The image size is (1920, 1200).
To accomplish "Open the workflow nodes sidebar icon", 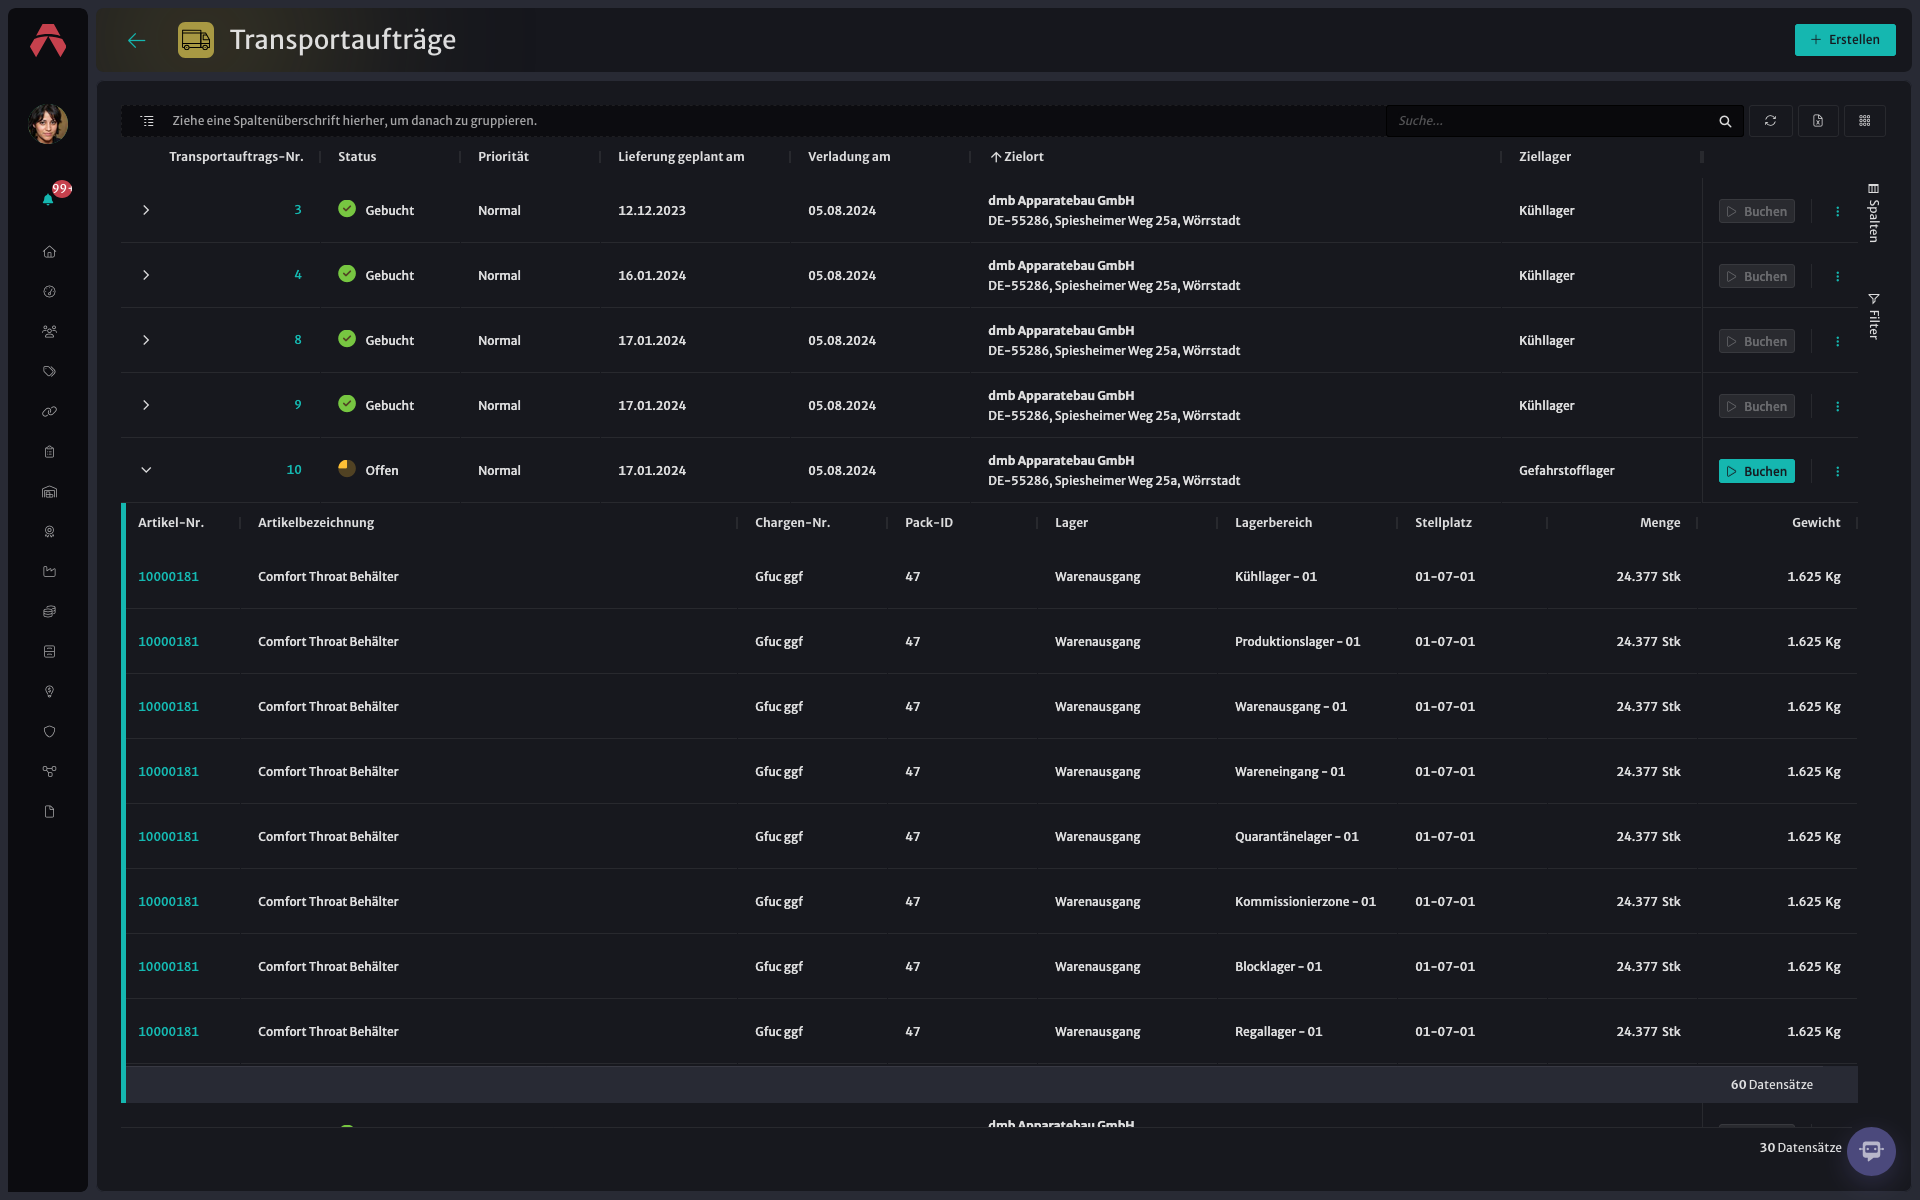I will point(49,772).
